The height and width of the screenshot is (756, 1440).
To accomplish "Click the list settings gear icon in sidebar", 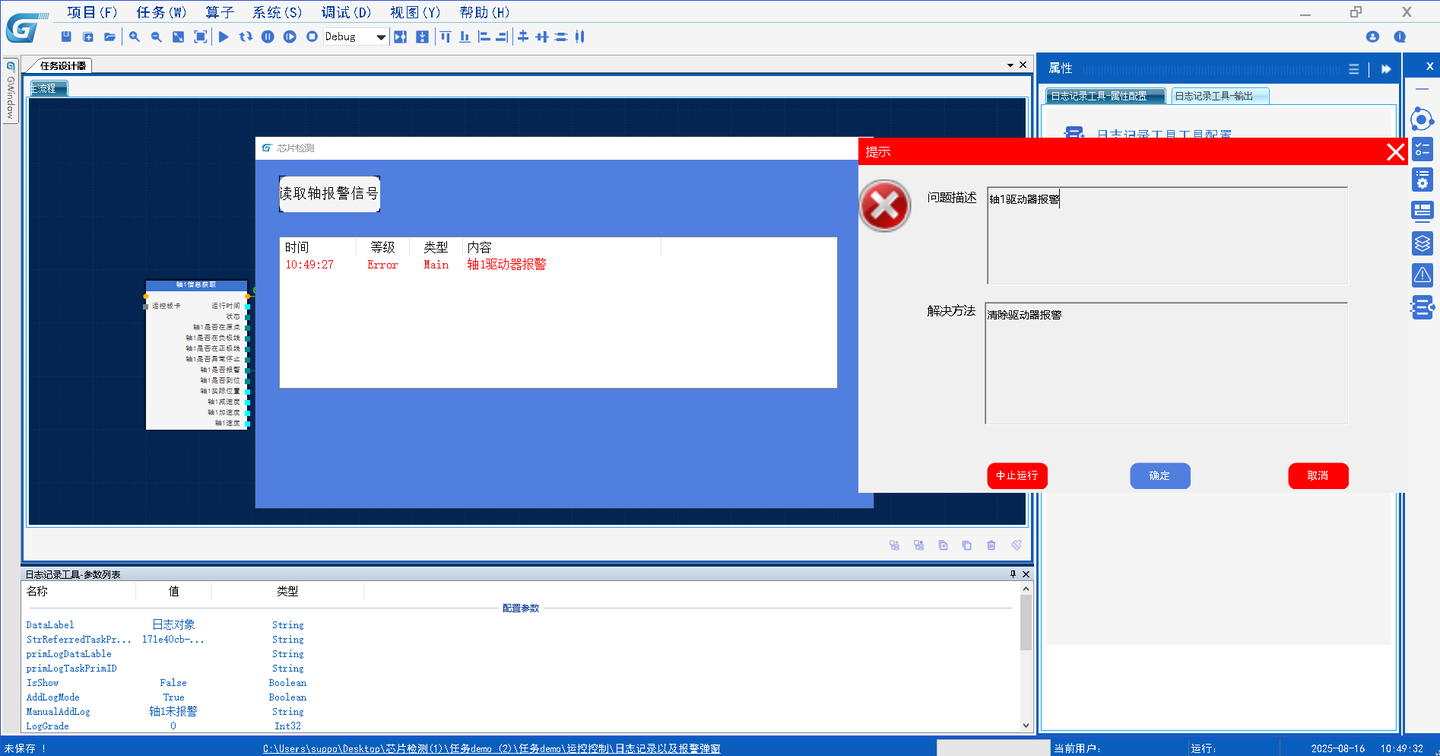I will (1422, 180).
